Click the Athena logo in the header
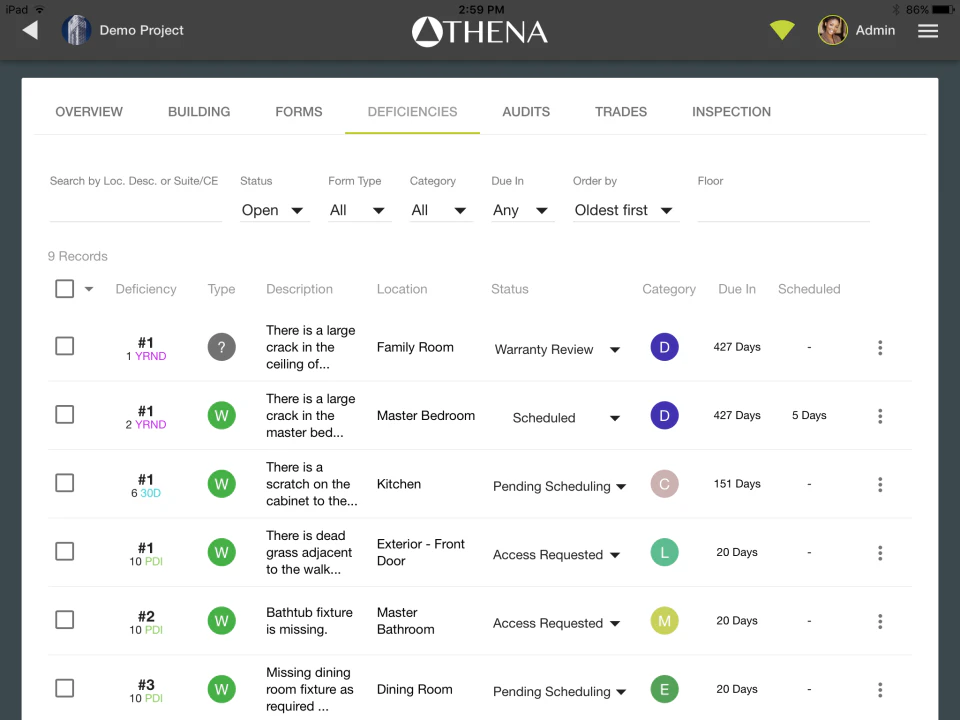Viewport: 960px width, 720px height. 479,30
